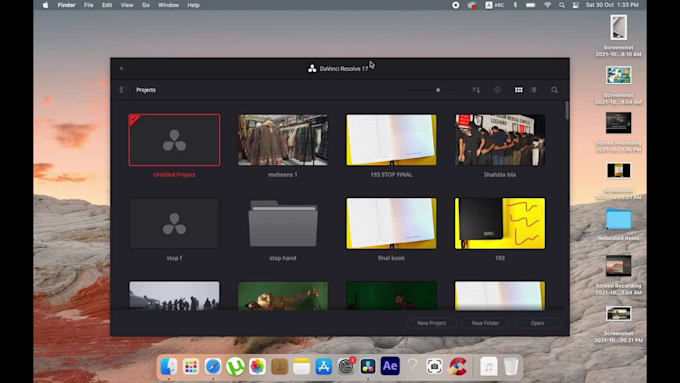The height and width of the screenshot is (383, 680).
Task: Open Photos from the Dock
Action: click(257, 367)
